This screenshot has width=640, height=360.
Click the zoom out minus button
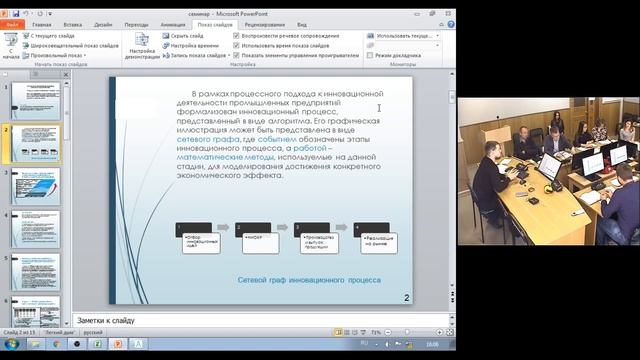388,333
